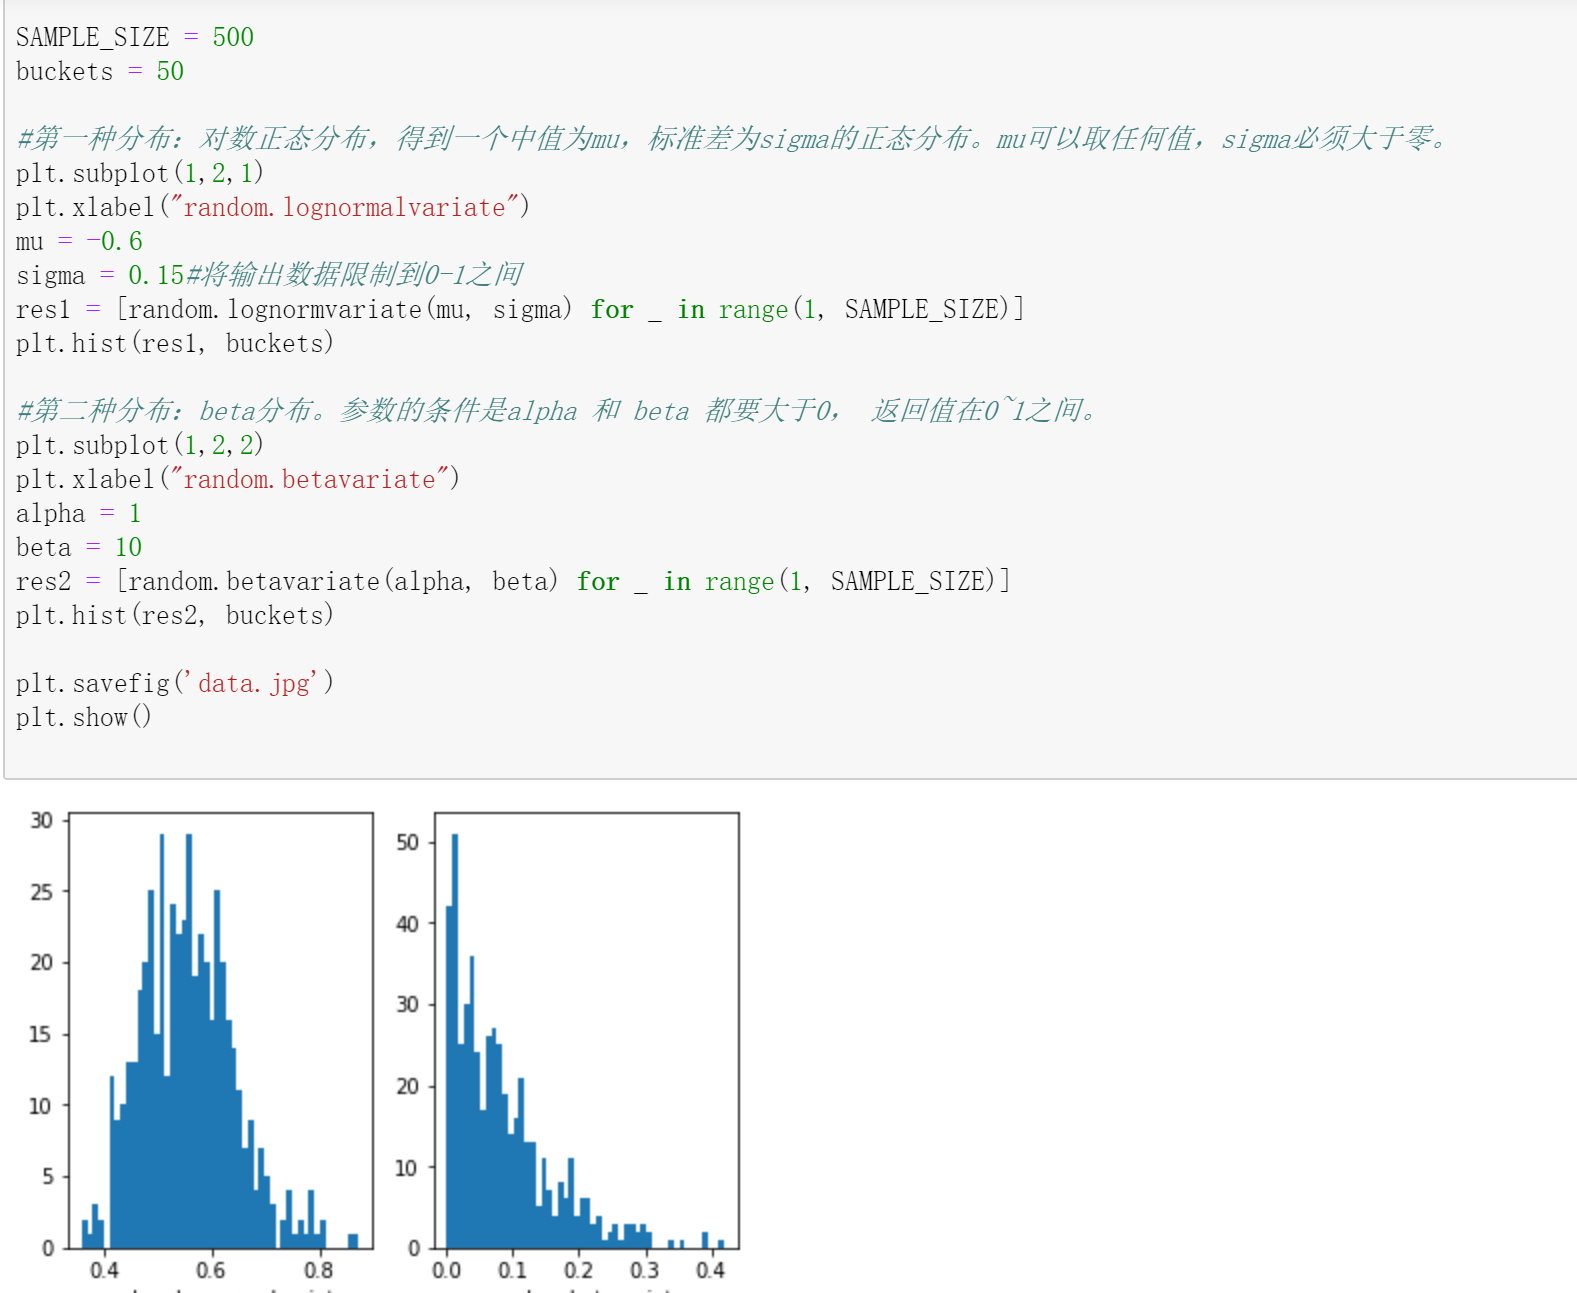Click the SAMPLE_SIZE = 500 code line

(x=134, y=37)
